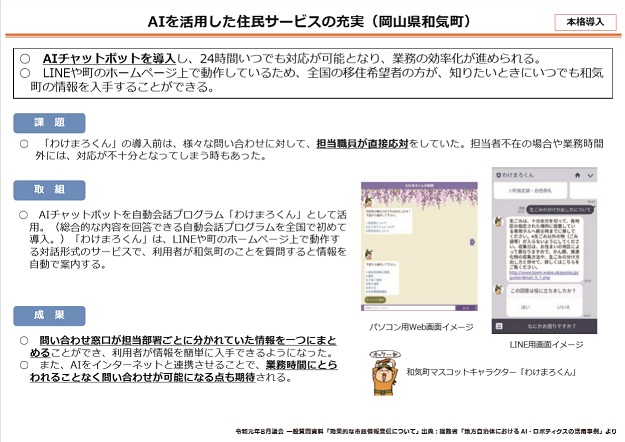The height and width of the screenshot is (442, 625).
Task: Click the slide title AIを活用した住民サービスの充実
Action: (x=256, y=22)
